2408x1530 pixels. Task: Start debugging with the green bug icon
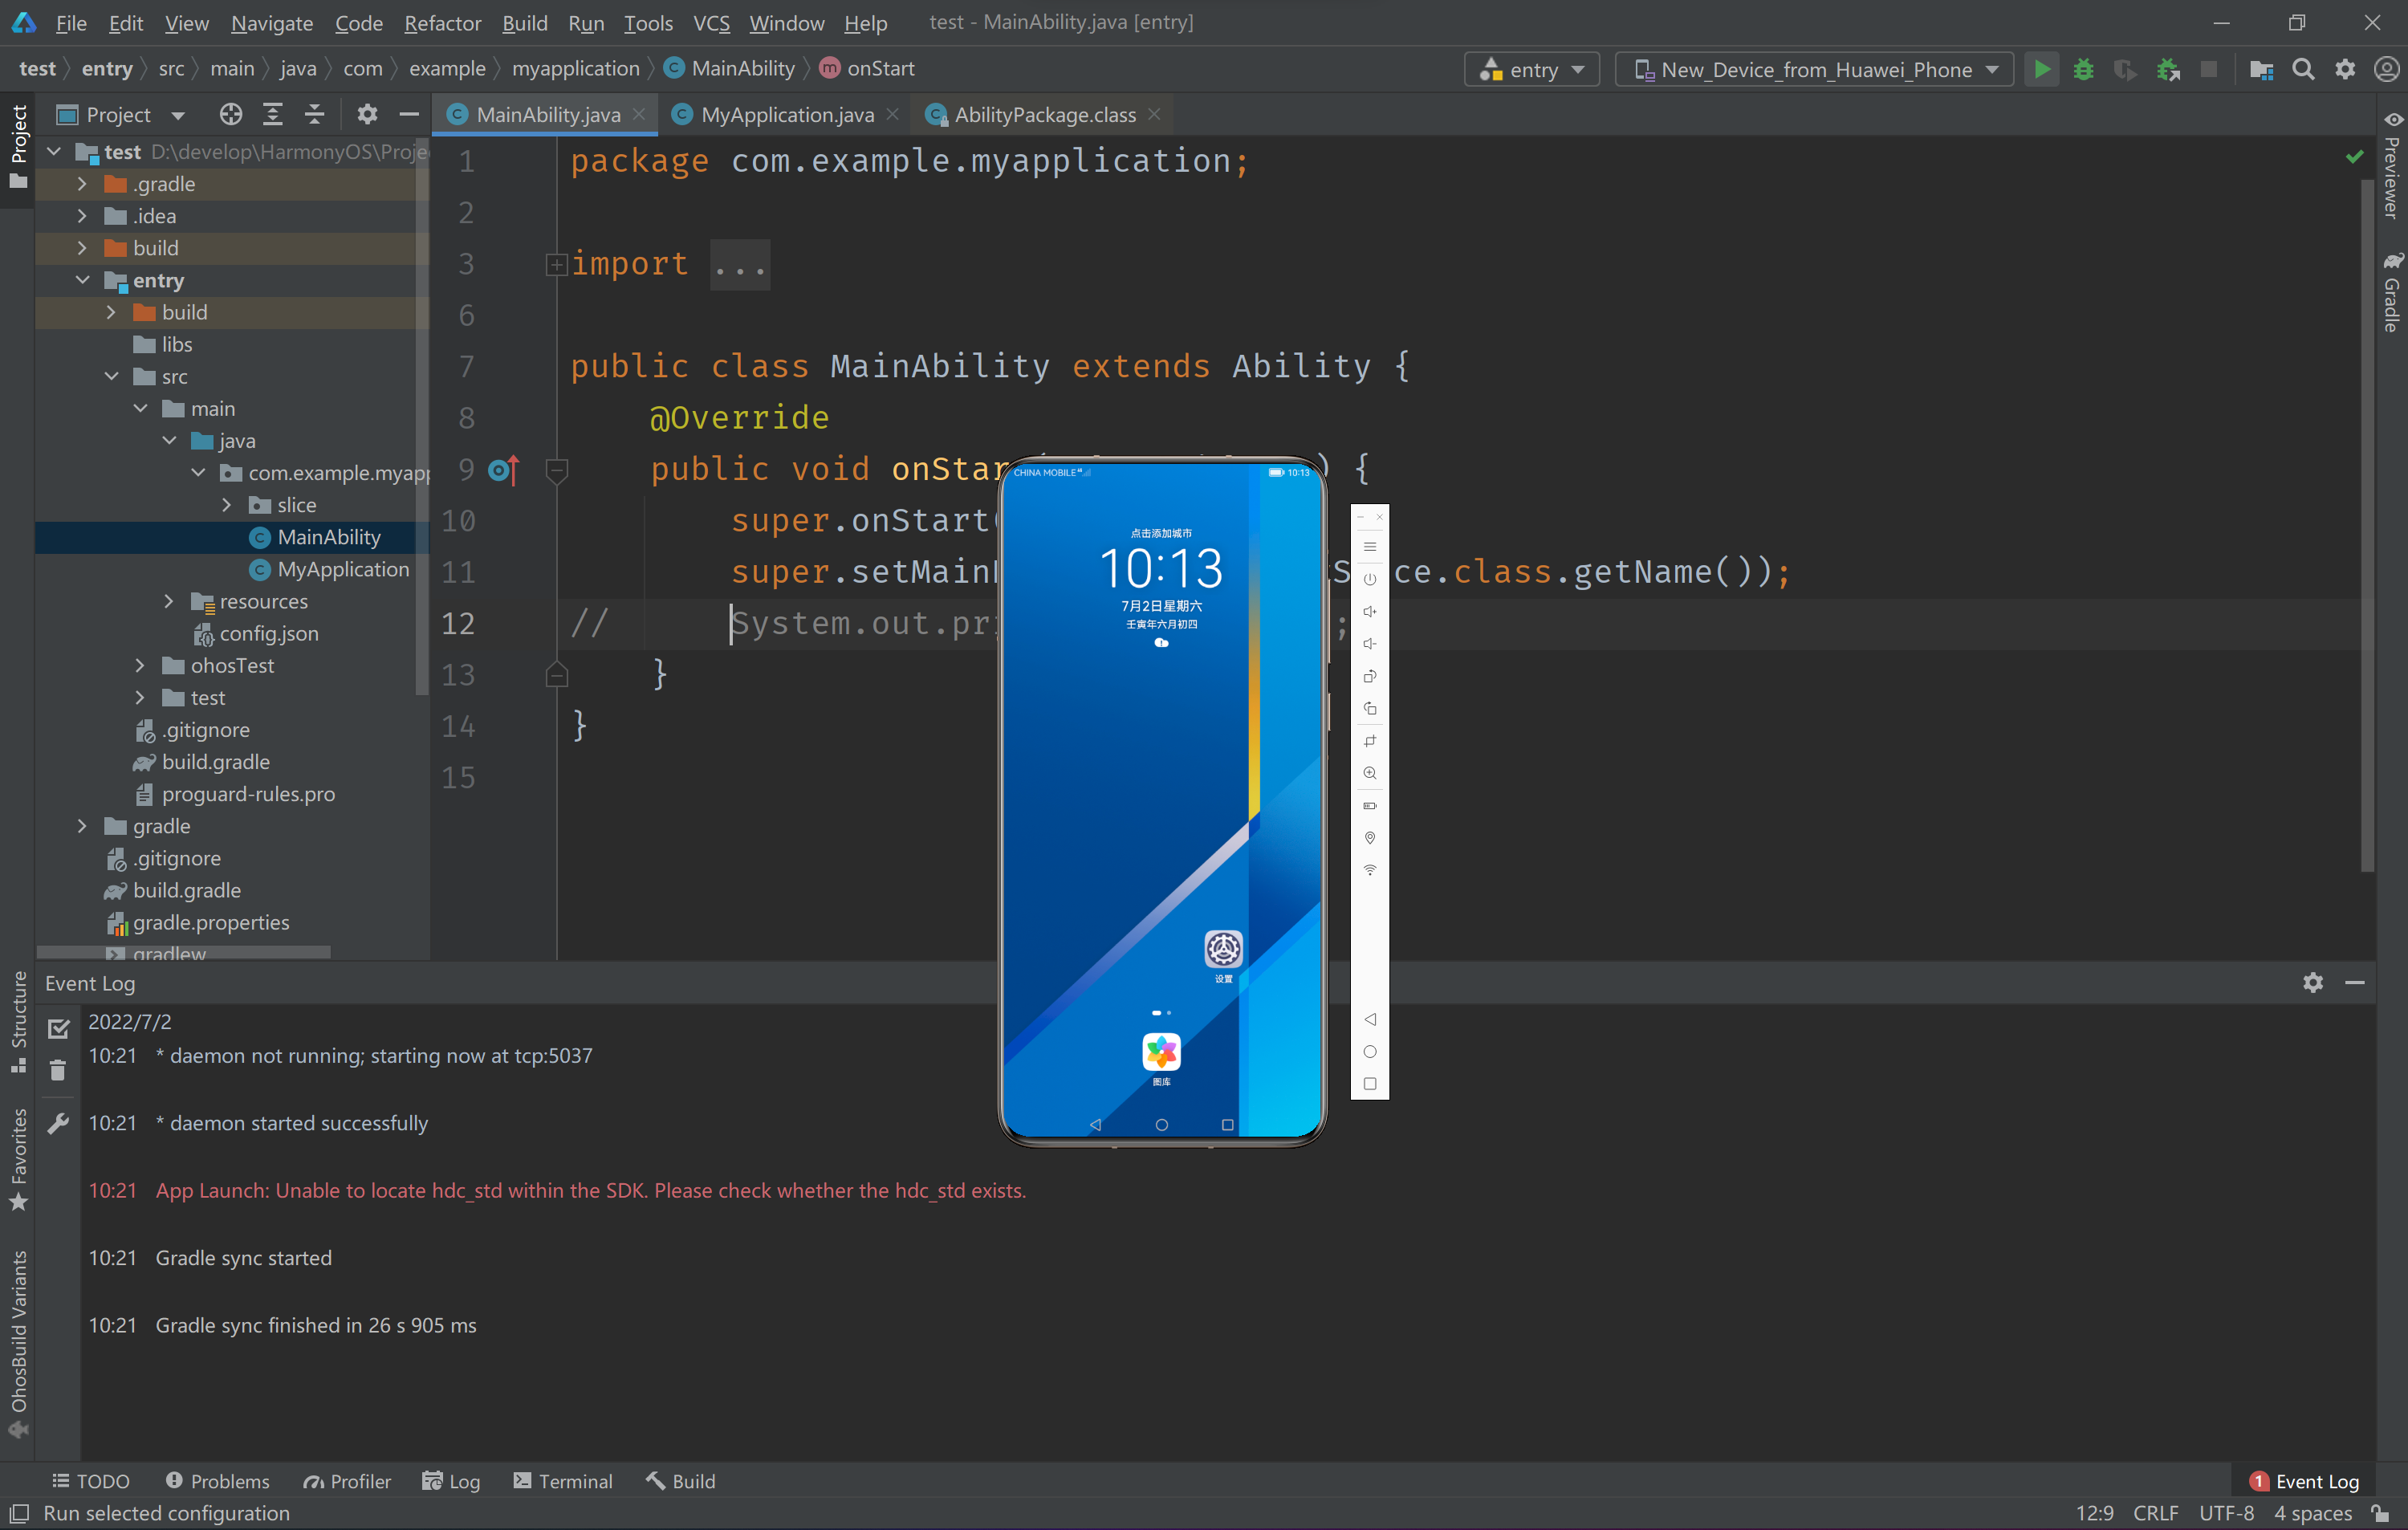2083,69
